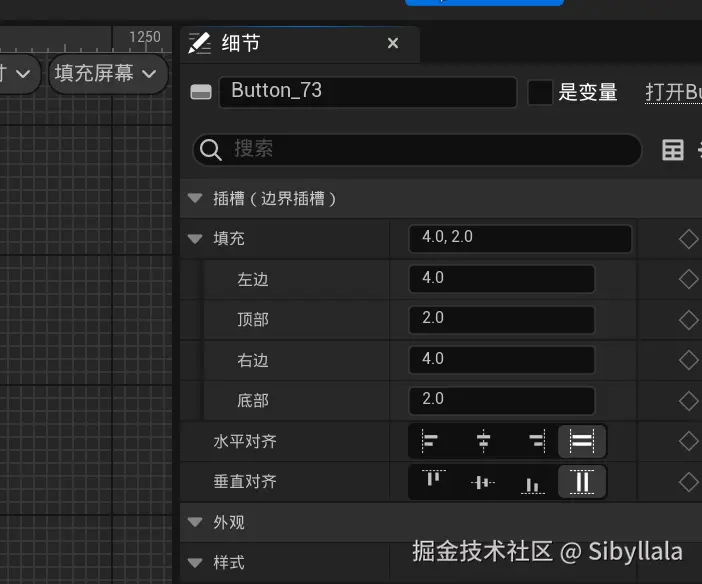Click the 右边 label row
This screenshot has height=584, width=702.
[253, 360]
